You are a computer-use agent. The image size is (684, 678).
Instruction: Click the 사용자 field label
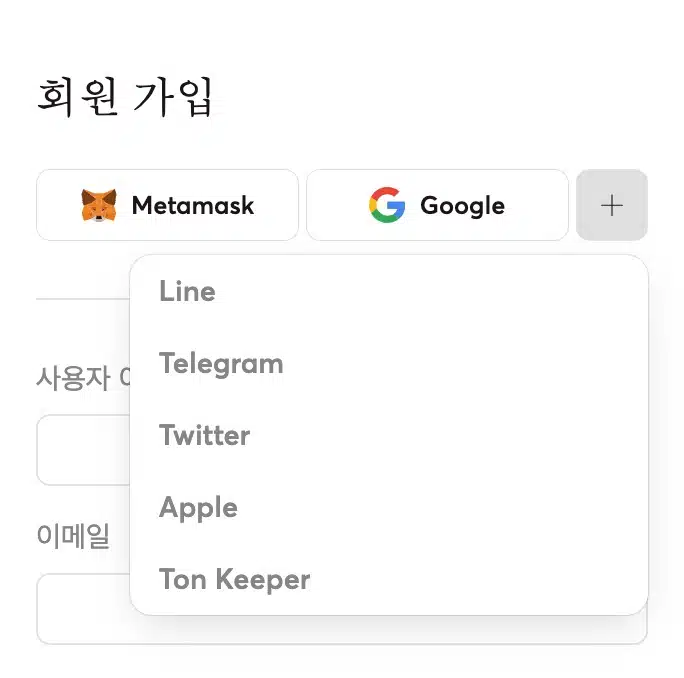click(73, 378)
